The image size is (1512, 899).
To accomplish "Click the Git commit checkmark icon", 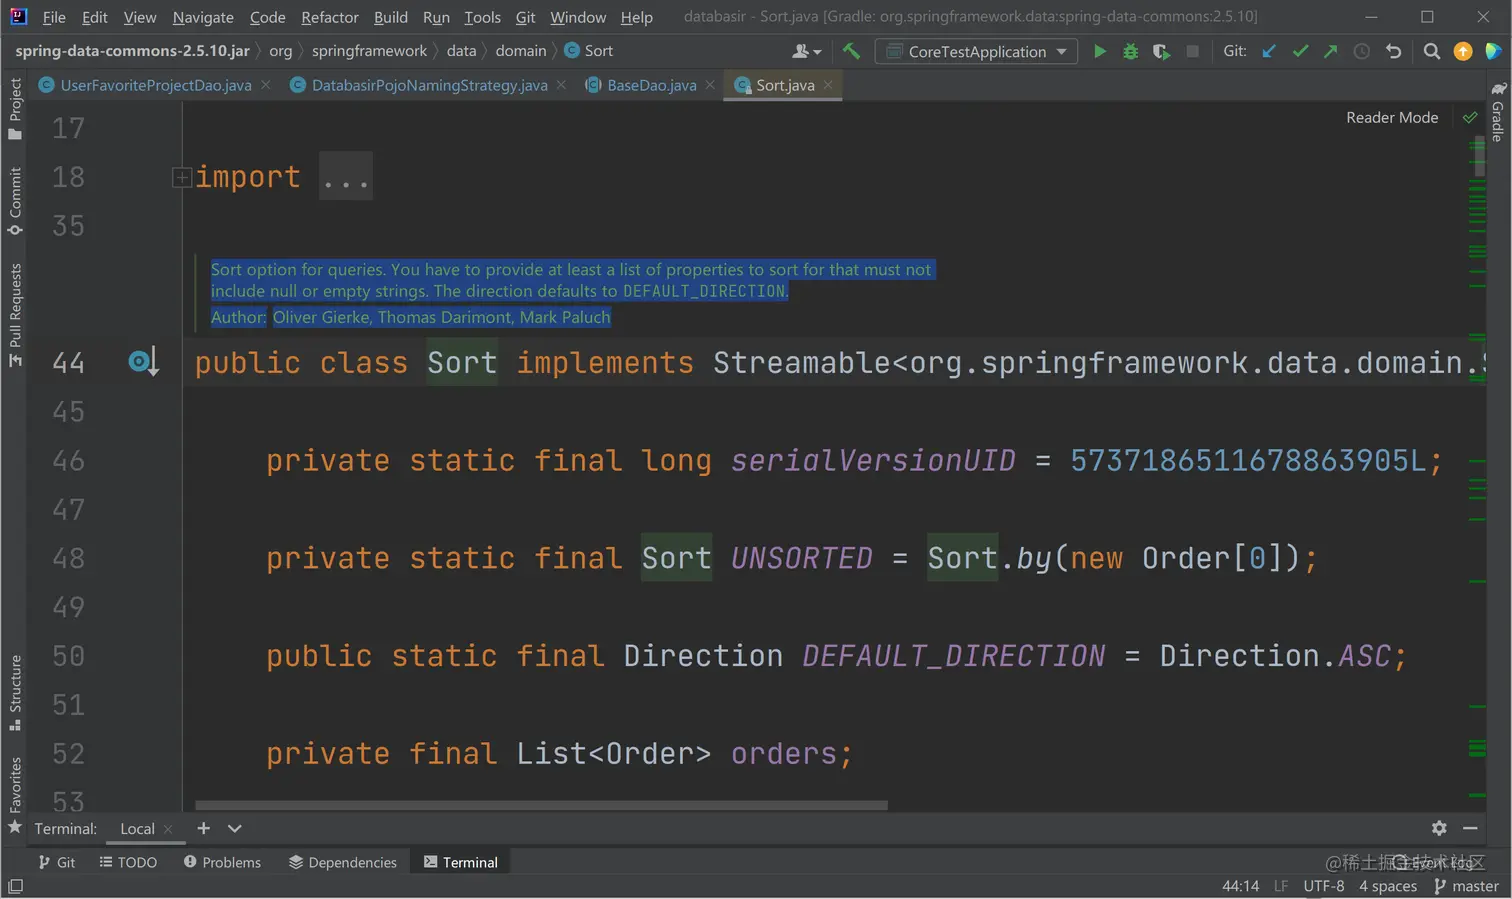I will pyautogui.click(x=1299, y=51).
